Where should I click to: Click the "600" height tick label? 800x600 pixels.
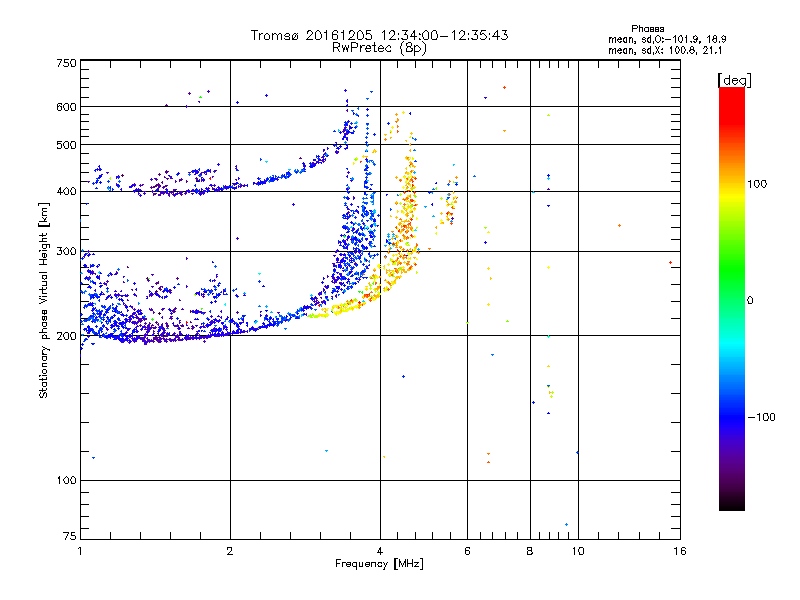(x=66, y=107)
